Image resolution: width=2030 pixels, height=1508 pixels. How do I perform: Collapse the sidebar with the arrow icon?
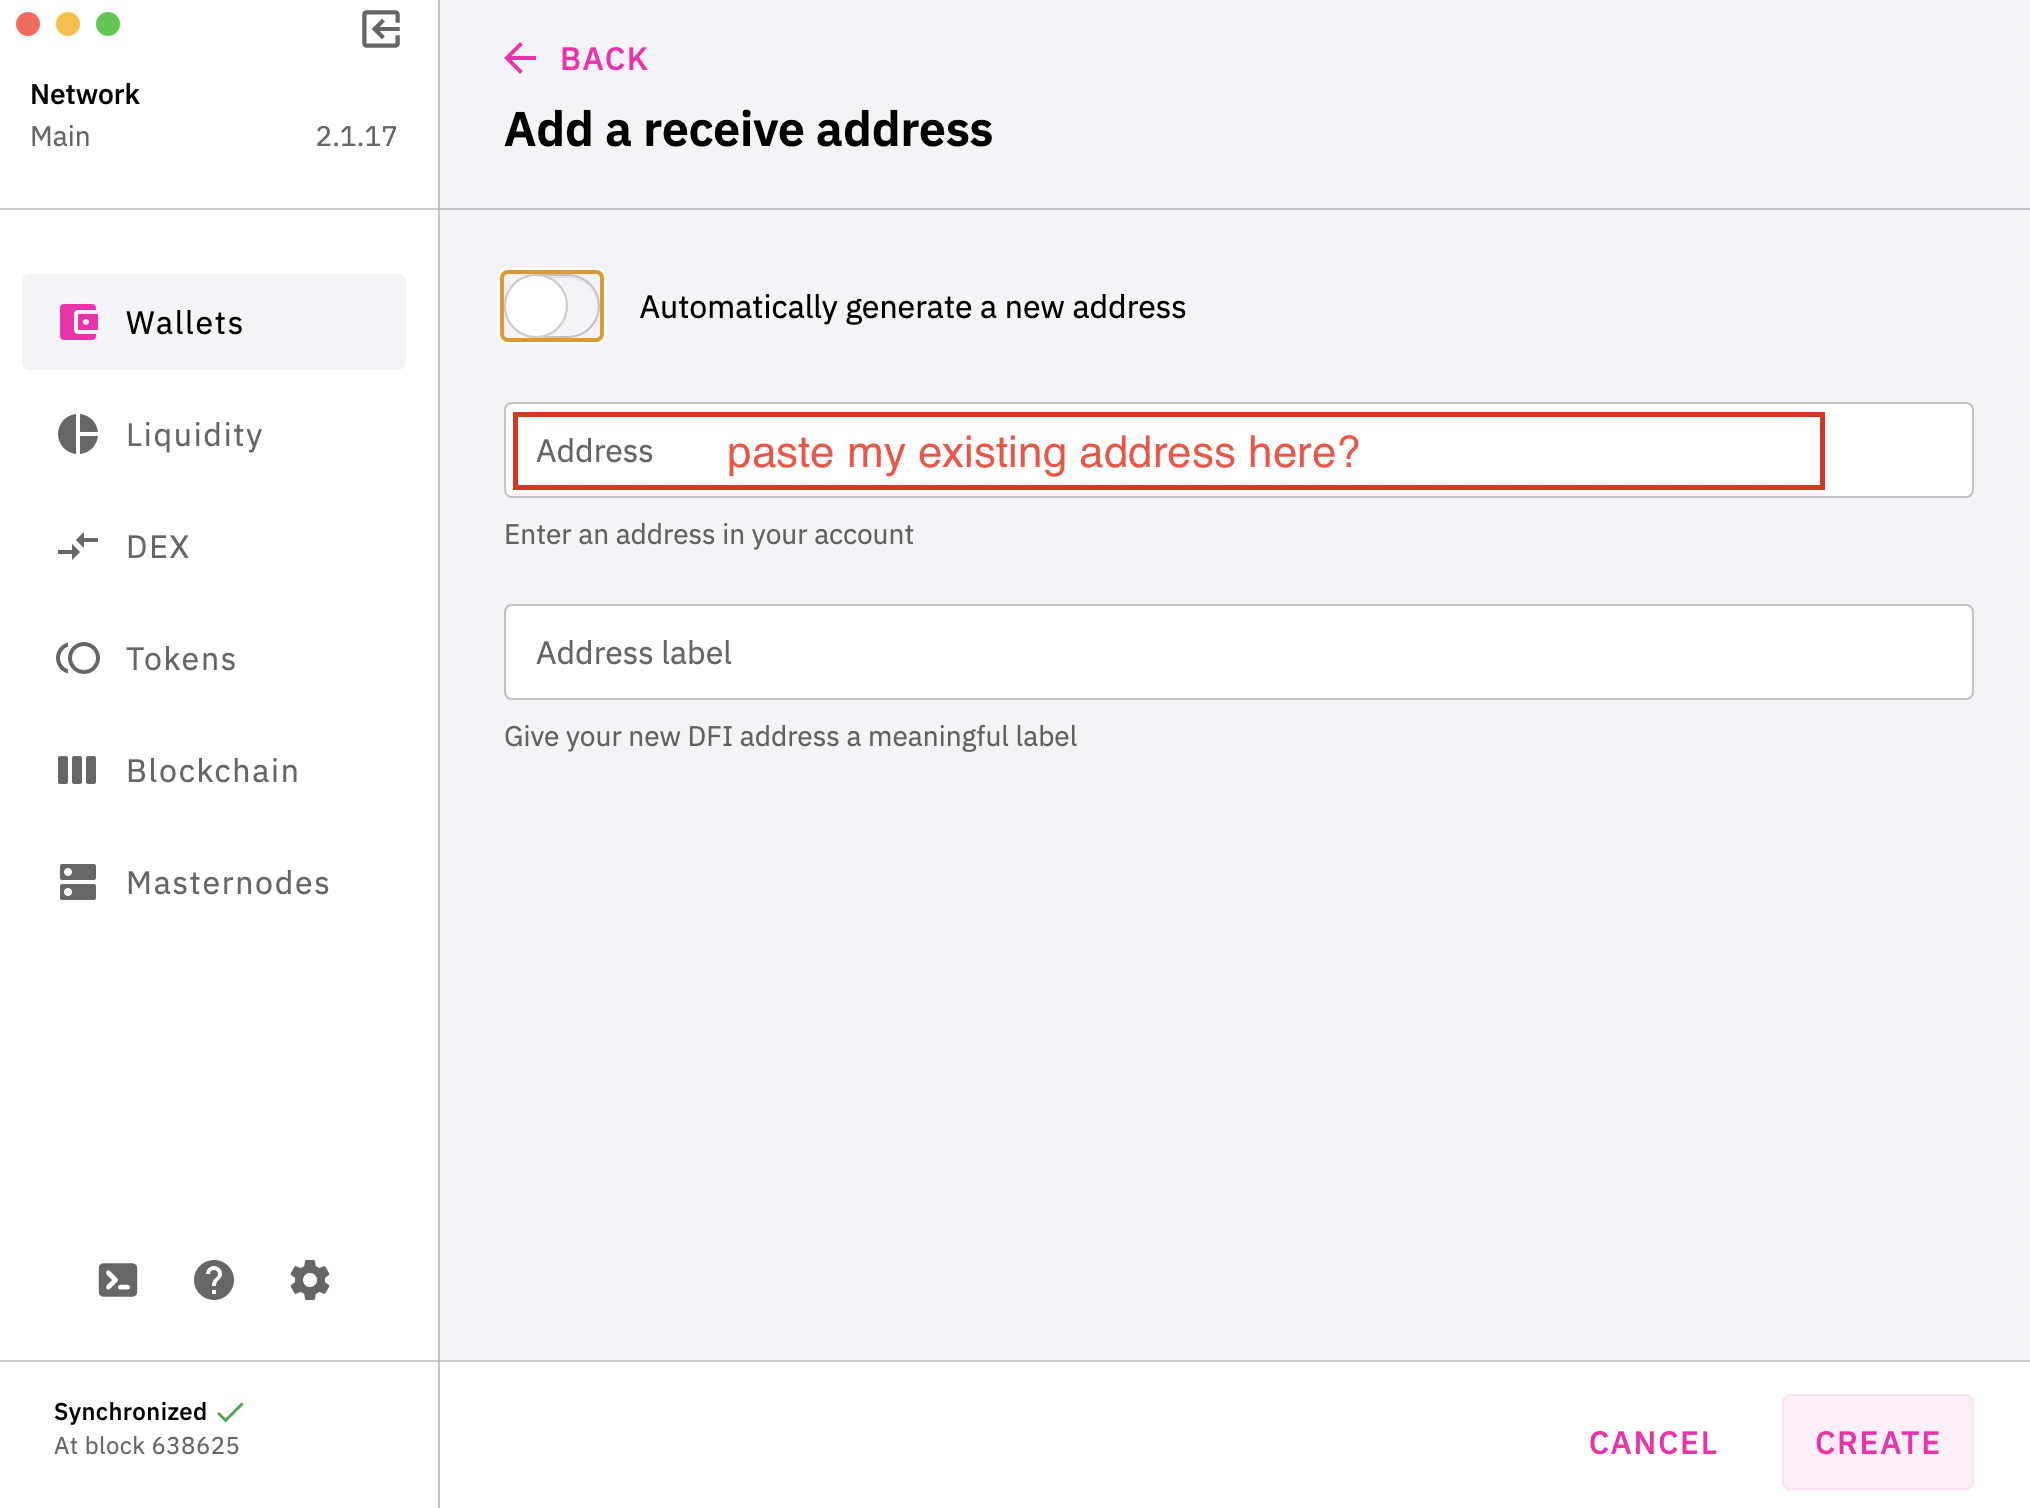[381, 29]
